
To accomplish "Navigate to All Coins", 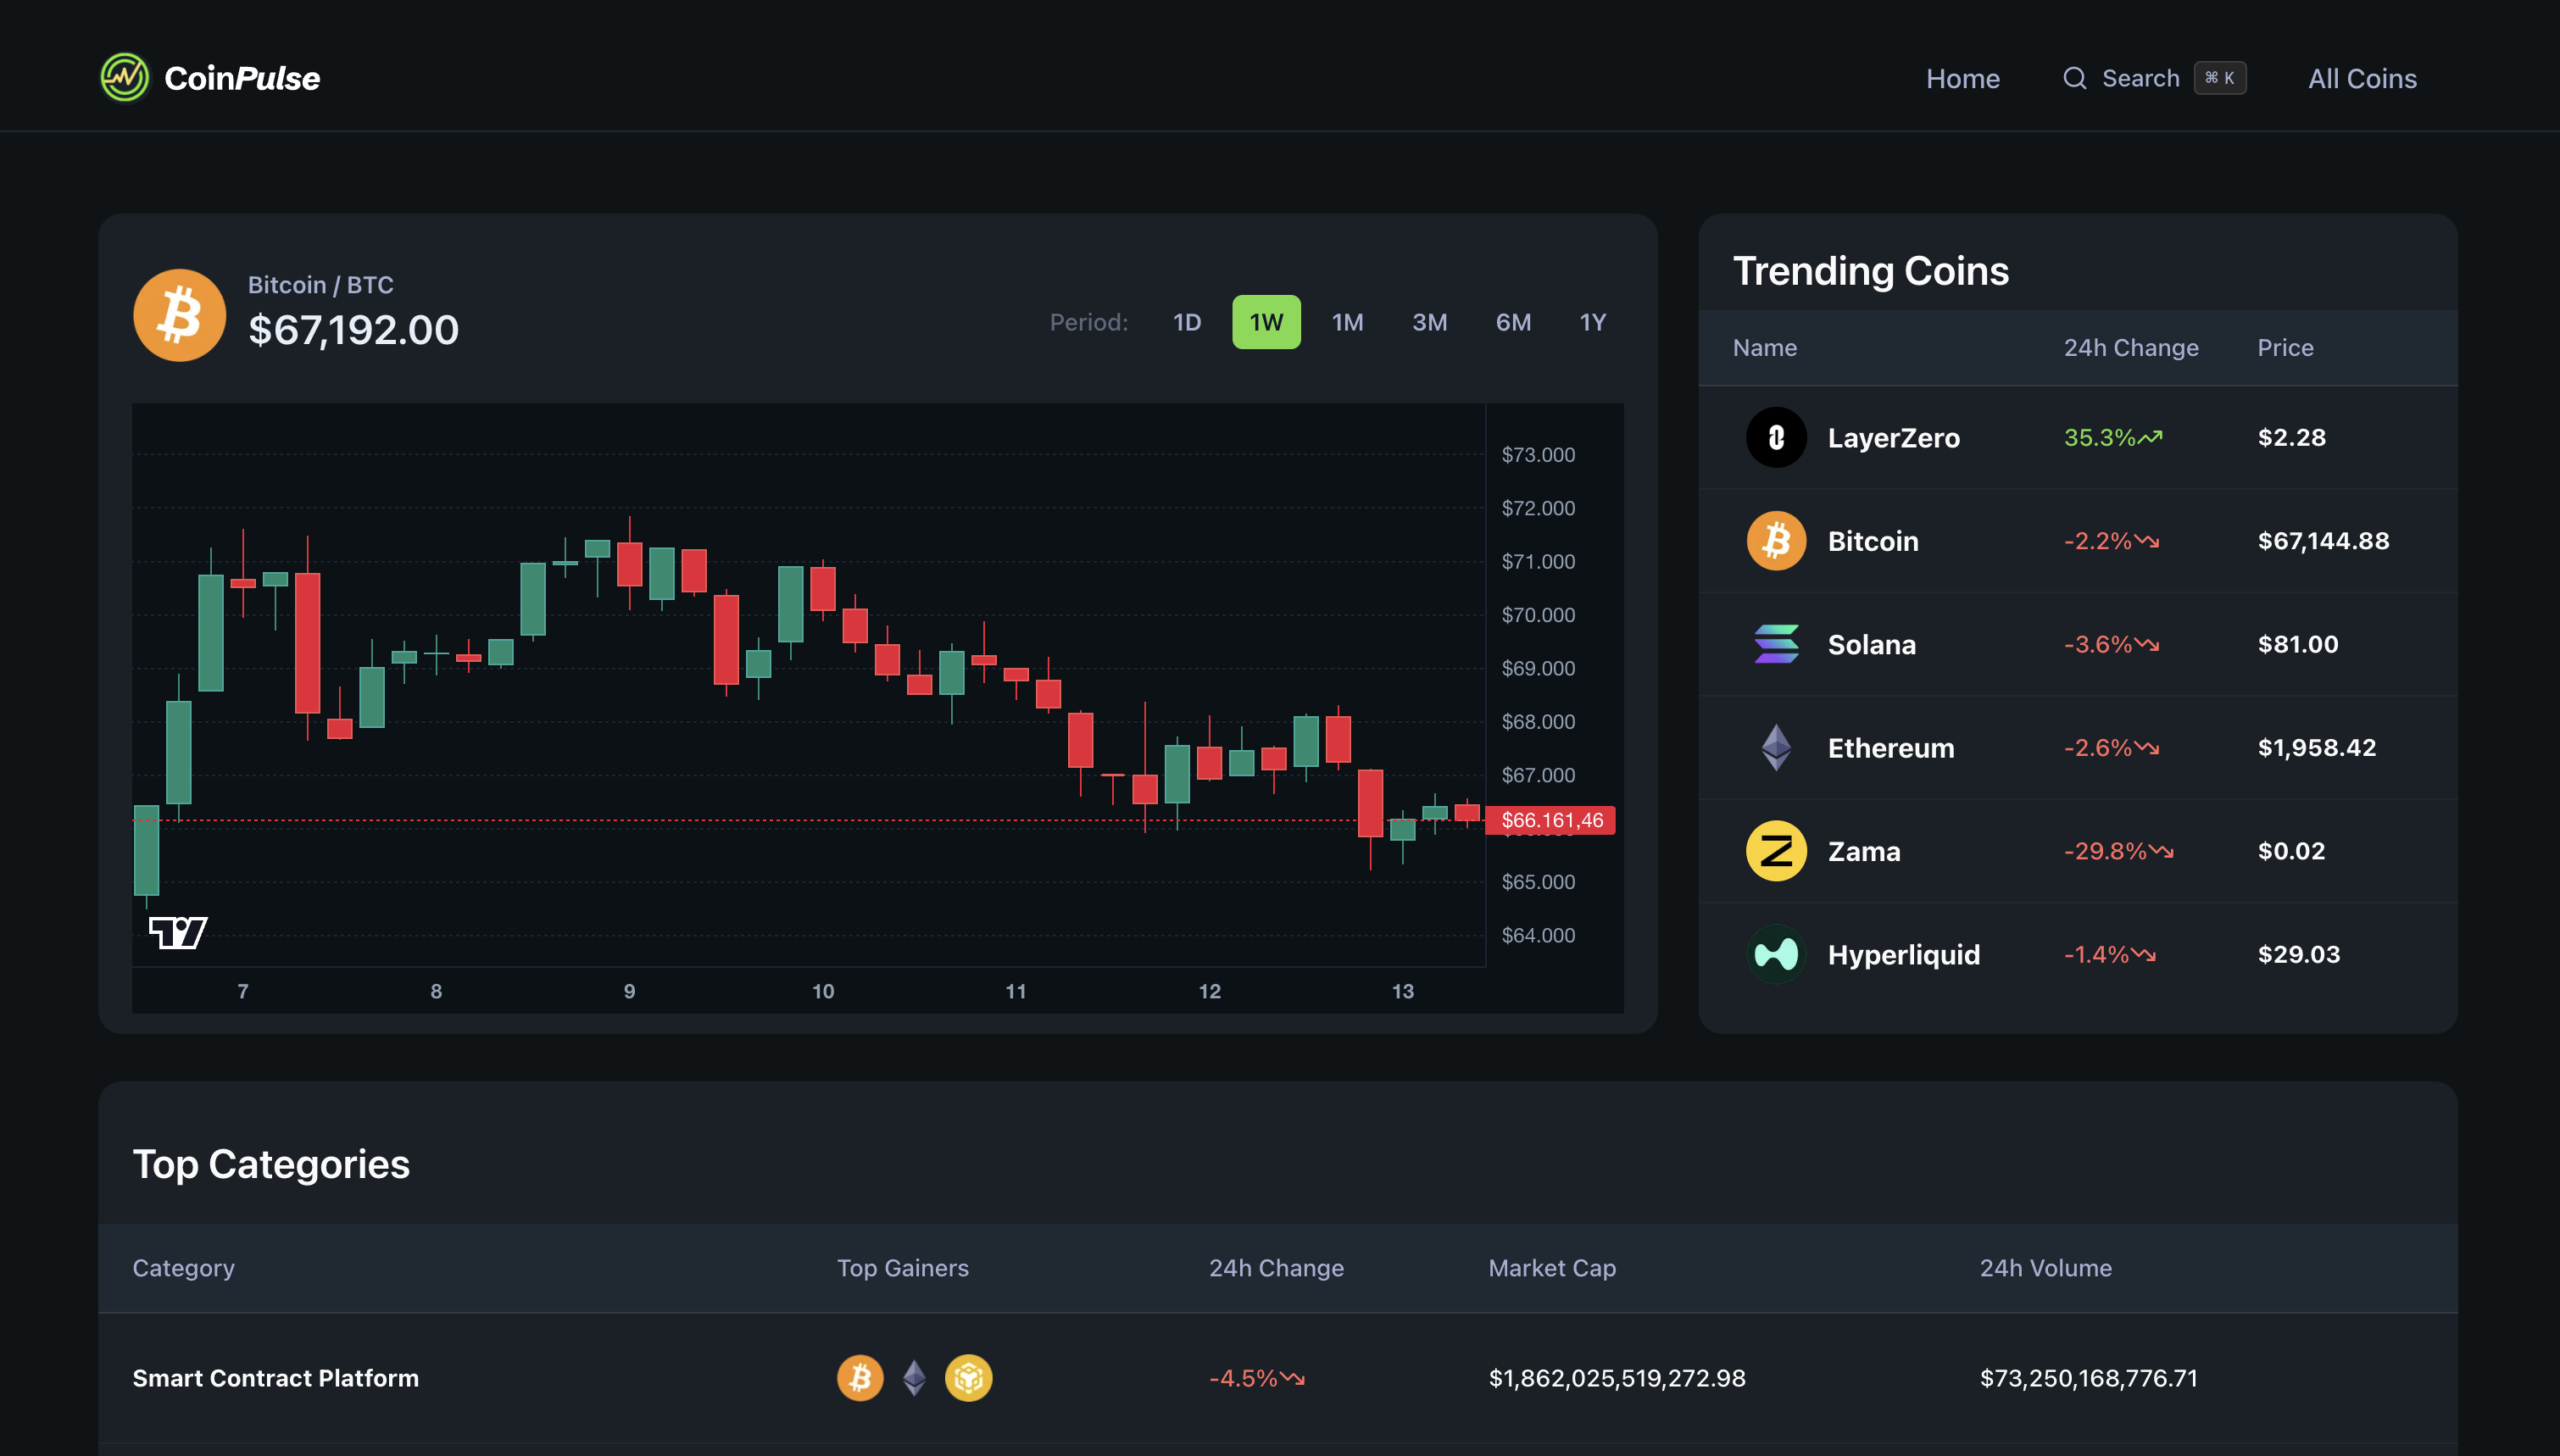I will (2362, 77).
